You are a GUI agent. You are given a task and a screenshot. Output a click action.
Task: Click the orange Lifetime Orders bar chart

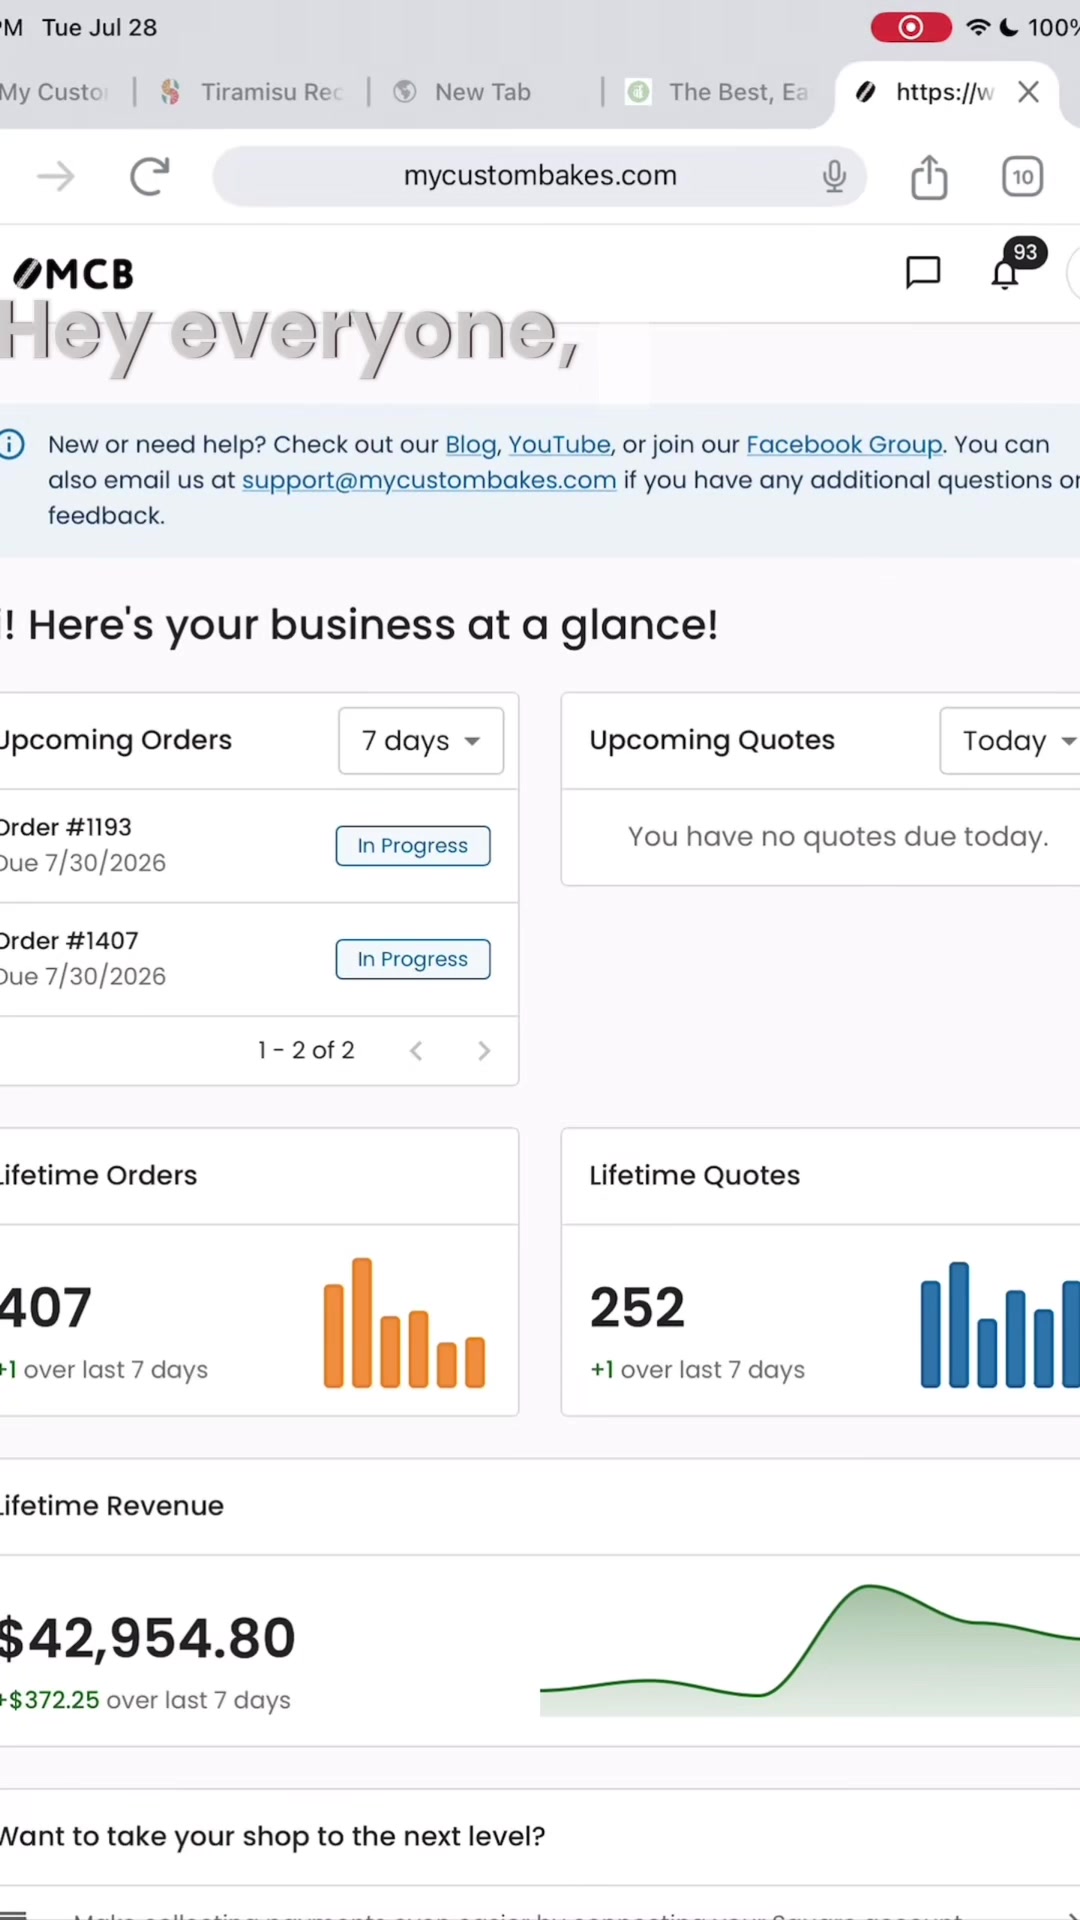pyautogui.click(x=404, y=1323)
